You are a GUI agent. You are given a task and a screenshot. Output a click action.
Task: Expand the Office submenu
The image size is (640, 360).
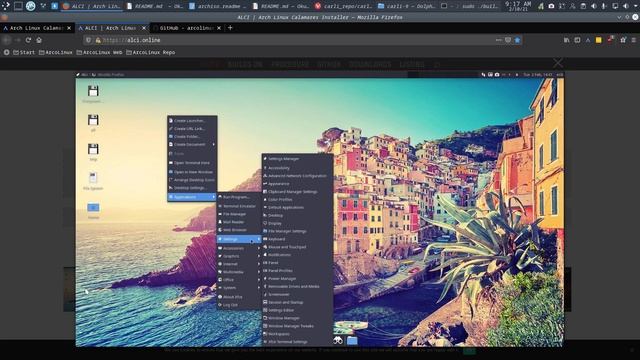click(239, 280)
